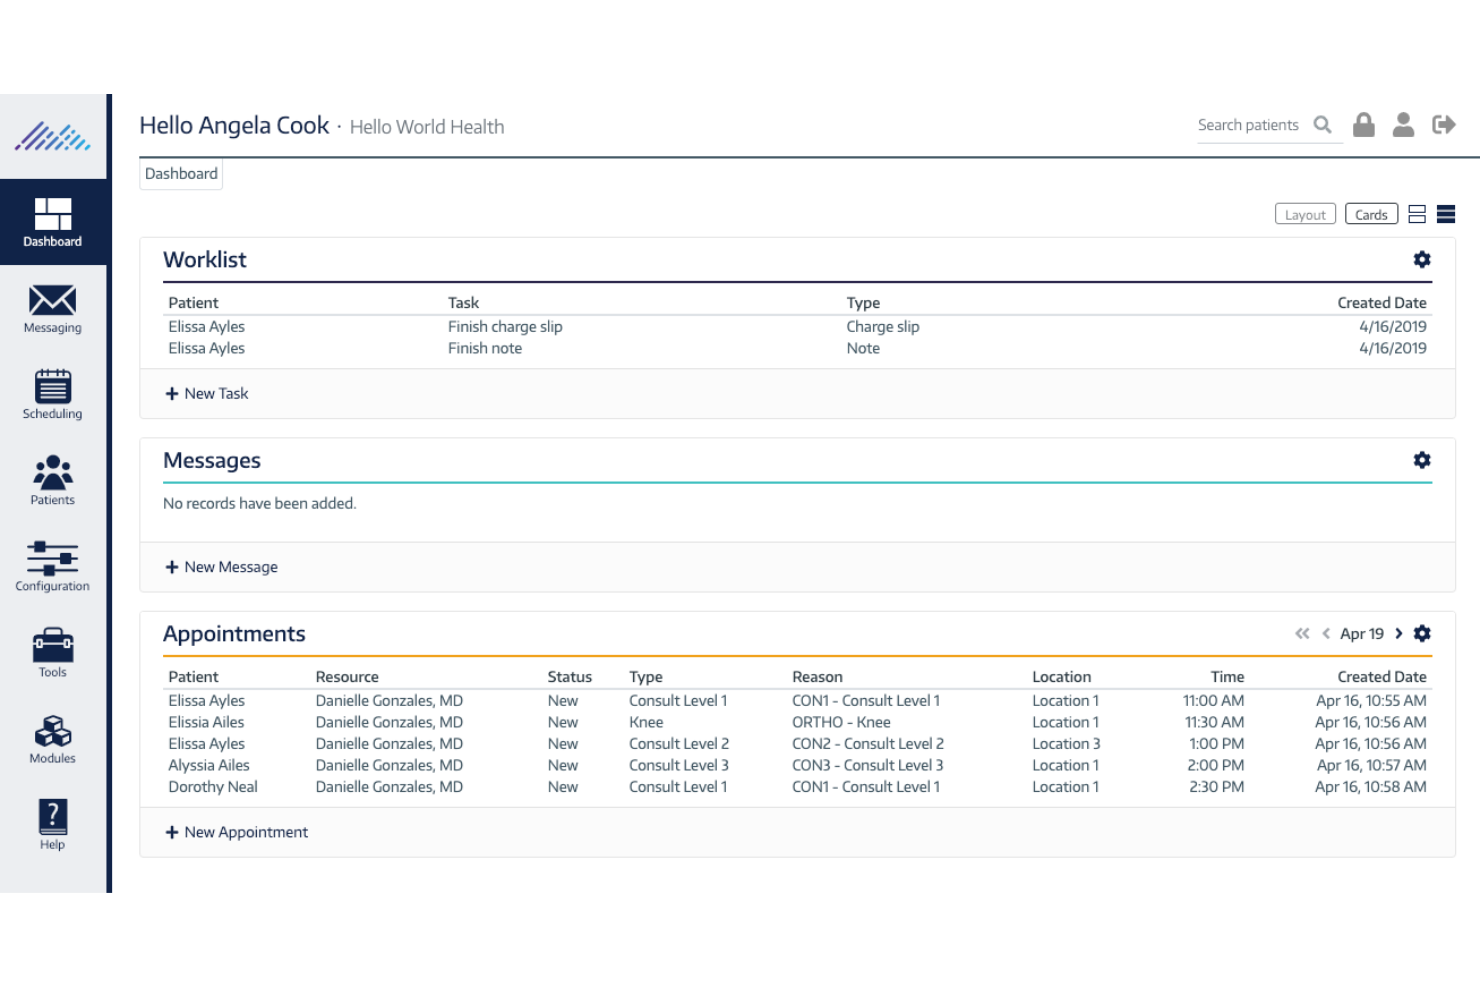Advance appointments to next day
The image size is (1480, 987).
(x=1398, y=633)
